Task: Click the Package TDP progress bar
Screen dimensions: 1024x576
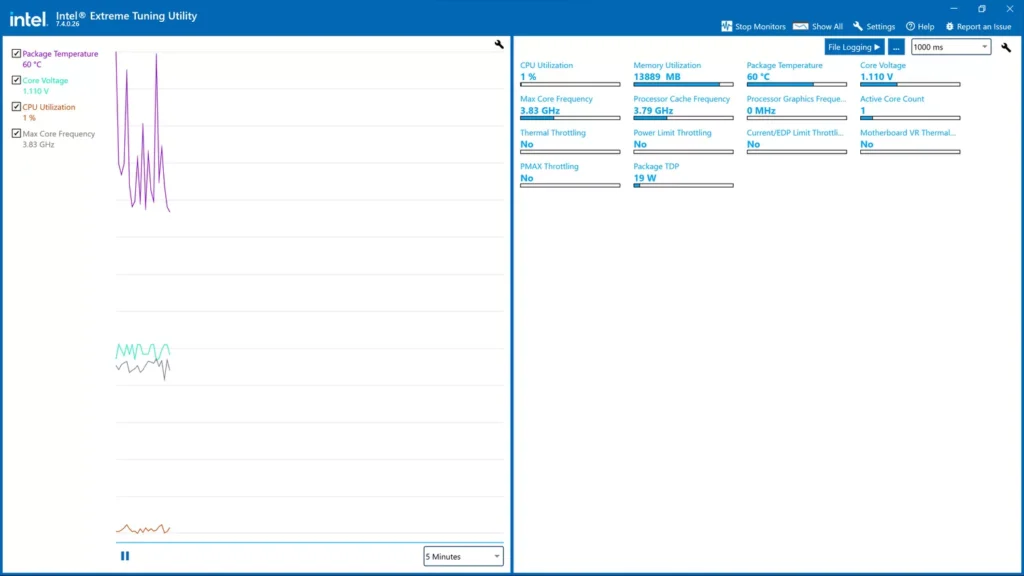Action: pyautogui.click(x=683, y=185)
